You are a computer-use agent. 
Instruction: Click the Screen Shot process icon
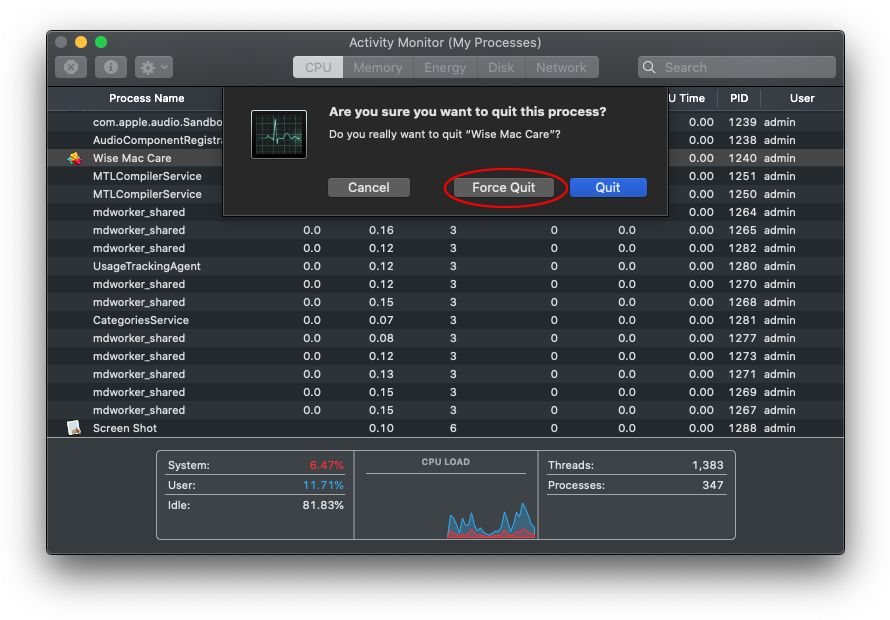point(74,428)
